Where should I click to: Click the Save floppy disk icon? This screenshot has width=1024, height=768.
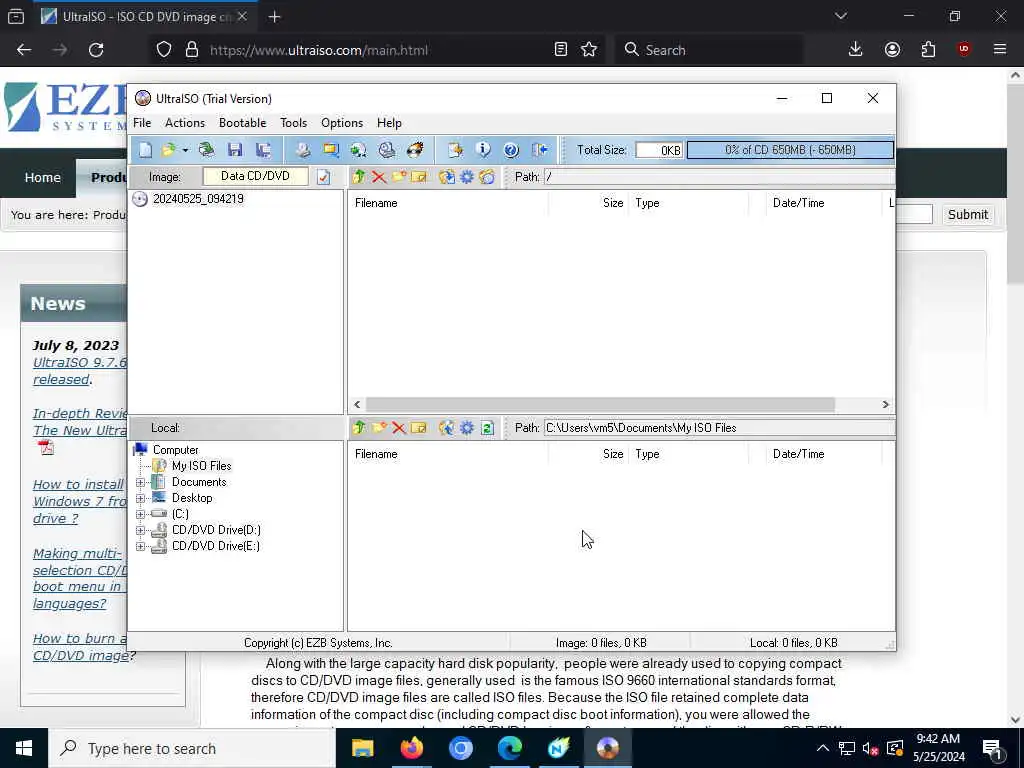[235, 150]
